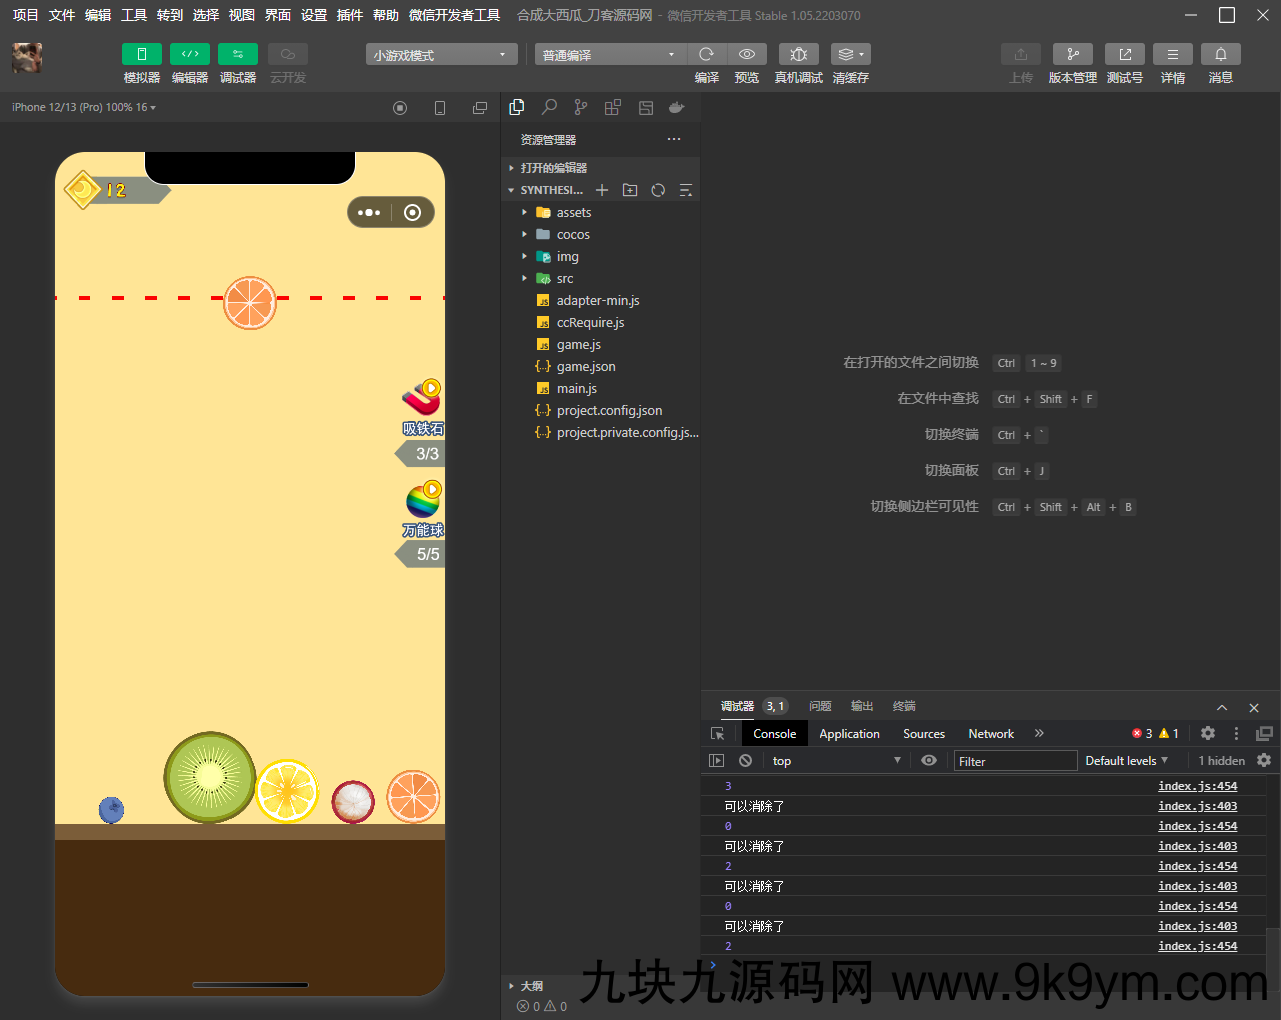Click the magnet power-up button in game
The width and height of the screenshot is (1281, 1020).
[x=422, y=398]
